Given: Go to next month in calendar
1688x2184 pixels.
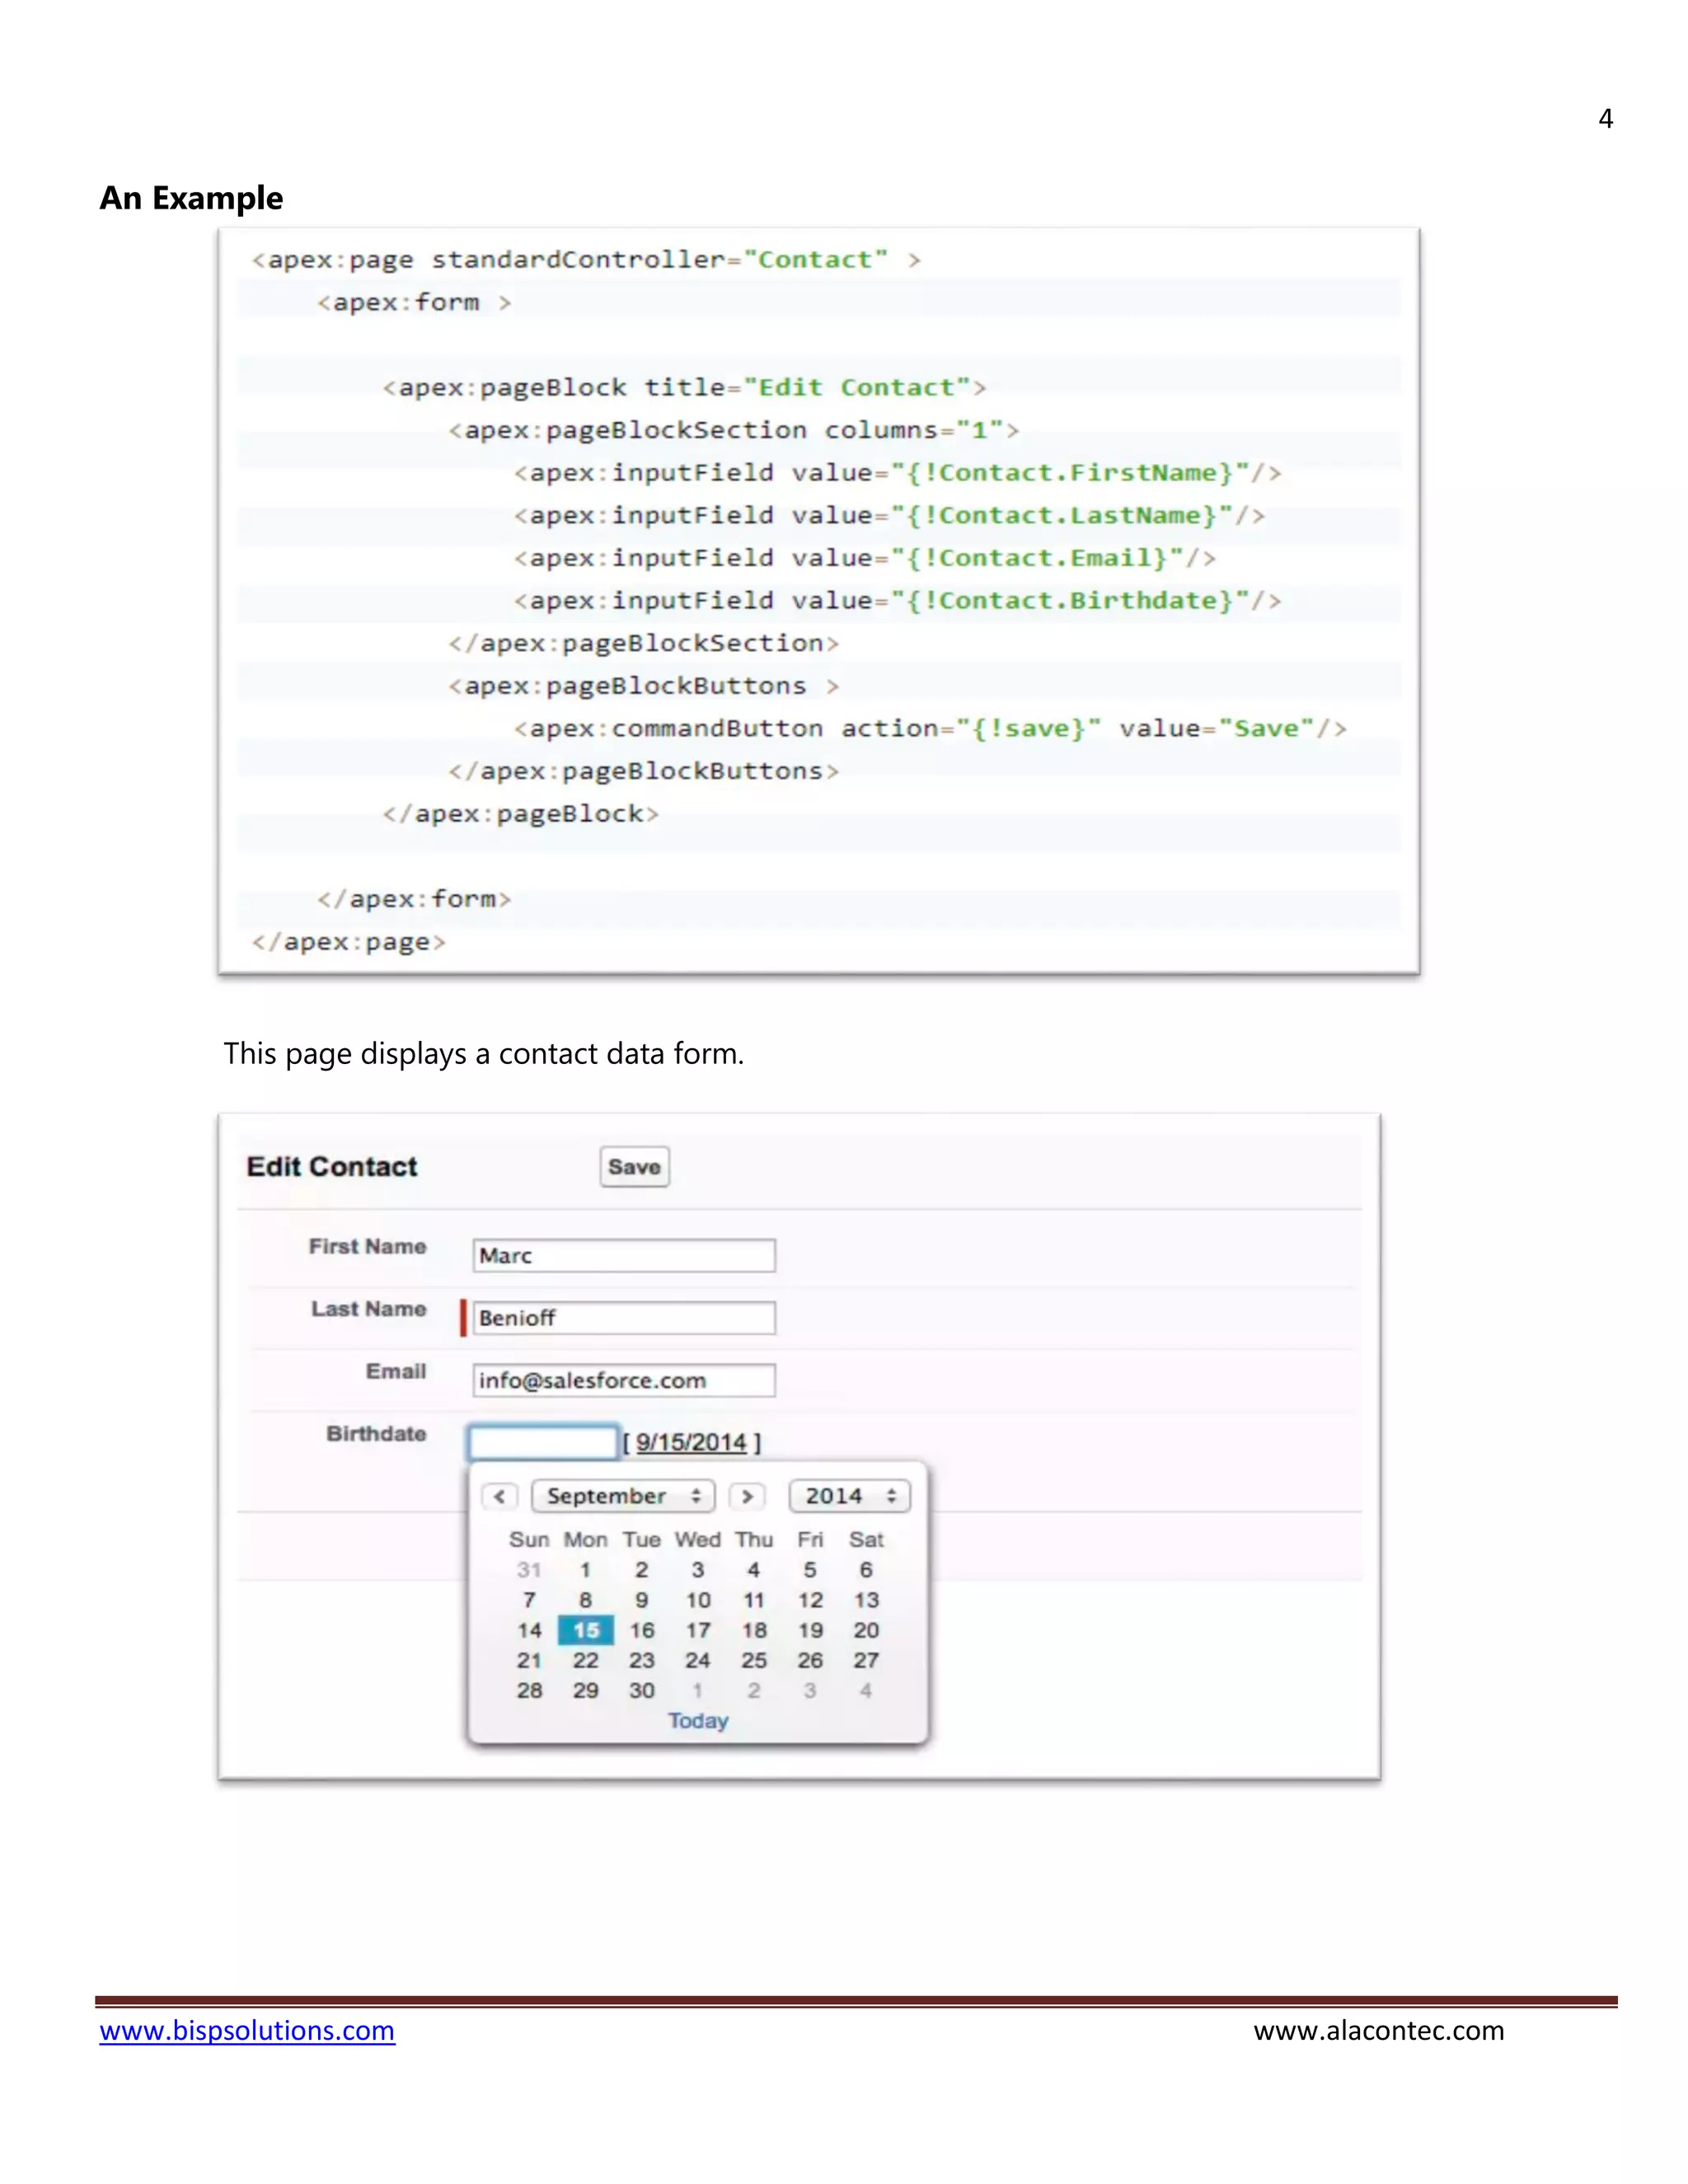Looking at the screenshot, I should tap(747, 1496).
